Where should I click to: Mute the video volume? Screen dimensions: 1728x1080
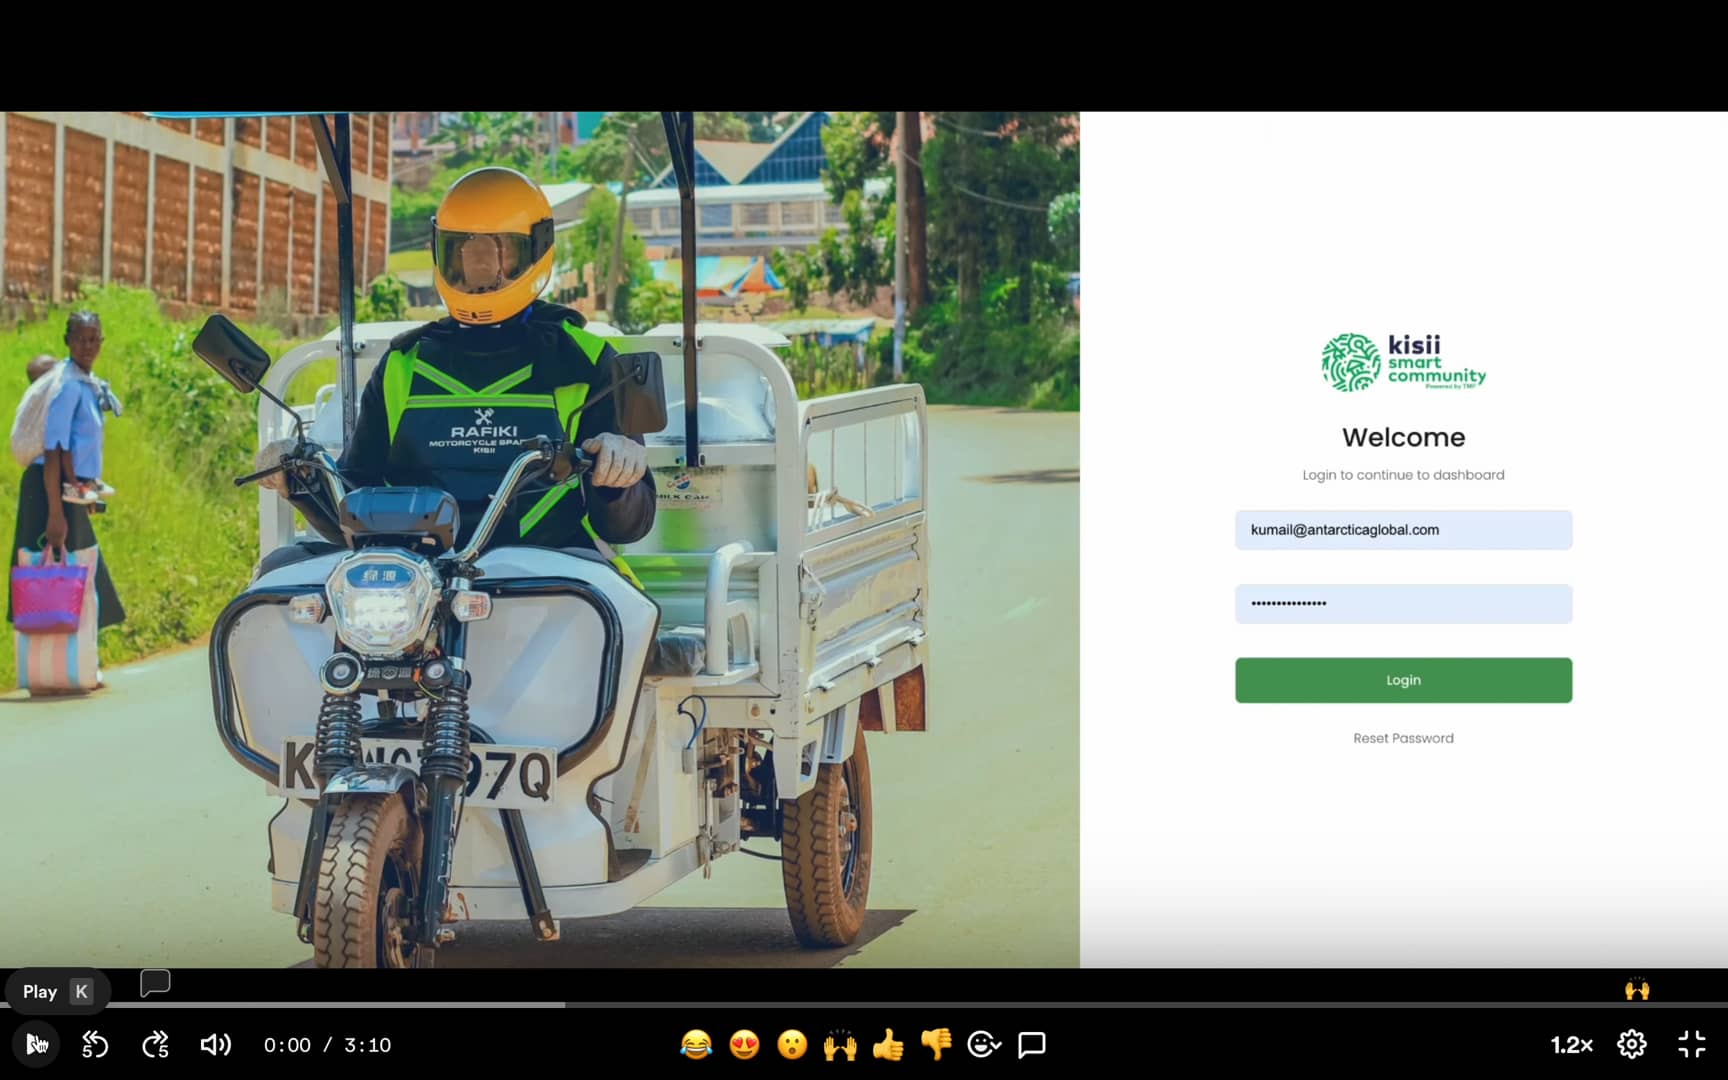[214, 1044]
